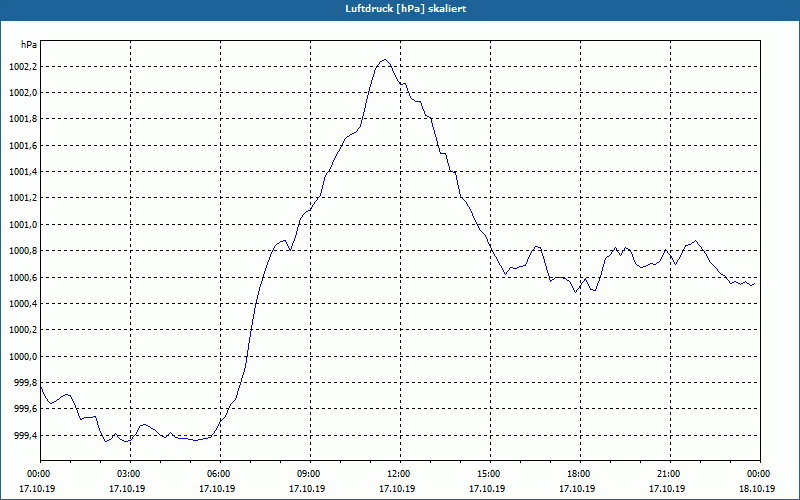The height and width of the screenshot is (500, 800).
Task: Click the 1001,8 y-axis value
Action: [23, 119]
